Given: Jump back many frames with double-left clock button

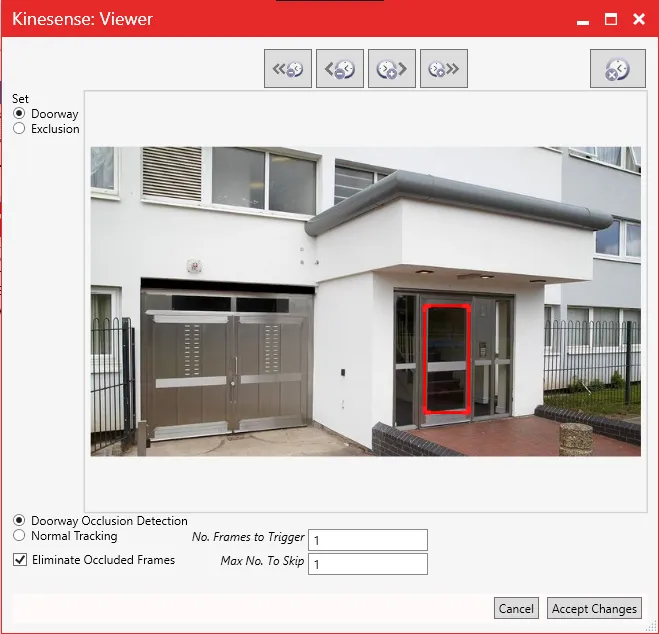Looking at the screenshot, I should click(288, 68).
